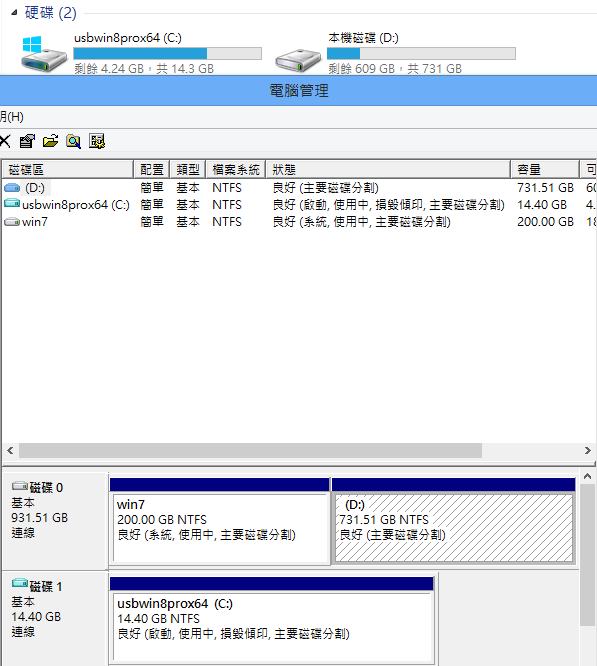Image resolution: width=597 pixels, height=666 pixels.
Task: Select the (D:) 731.51 GB partition block
Action: [x=453, y=522]
